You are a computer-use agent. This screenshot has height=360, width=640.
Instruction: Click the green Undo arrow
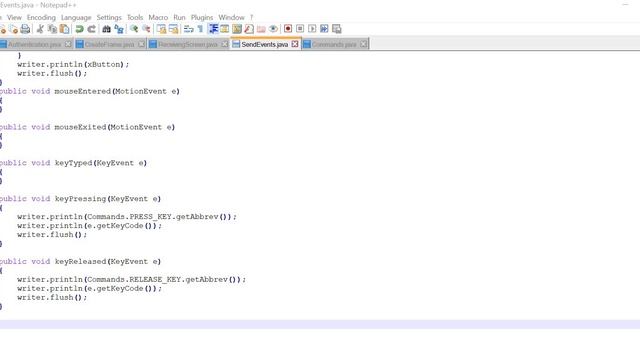tap(80, 29)
